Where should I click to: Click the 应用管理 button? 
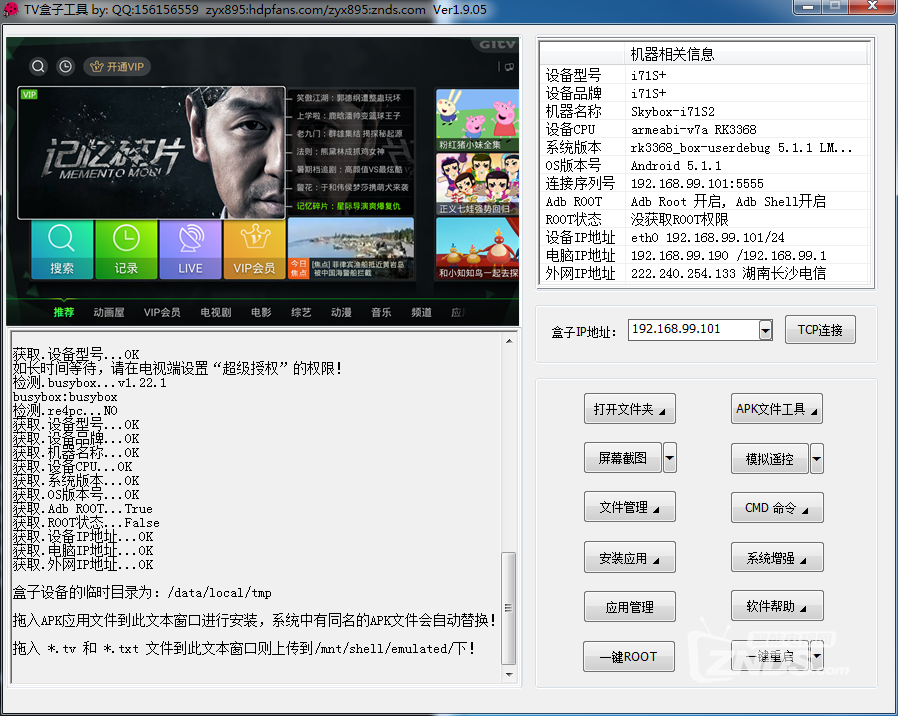coord(628,607)
